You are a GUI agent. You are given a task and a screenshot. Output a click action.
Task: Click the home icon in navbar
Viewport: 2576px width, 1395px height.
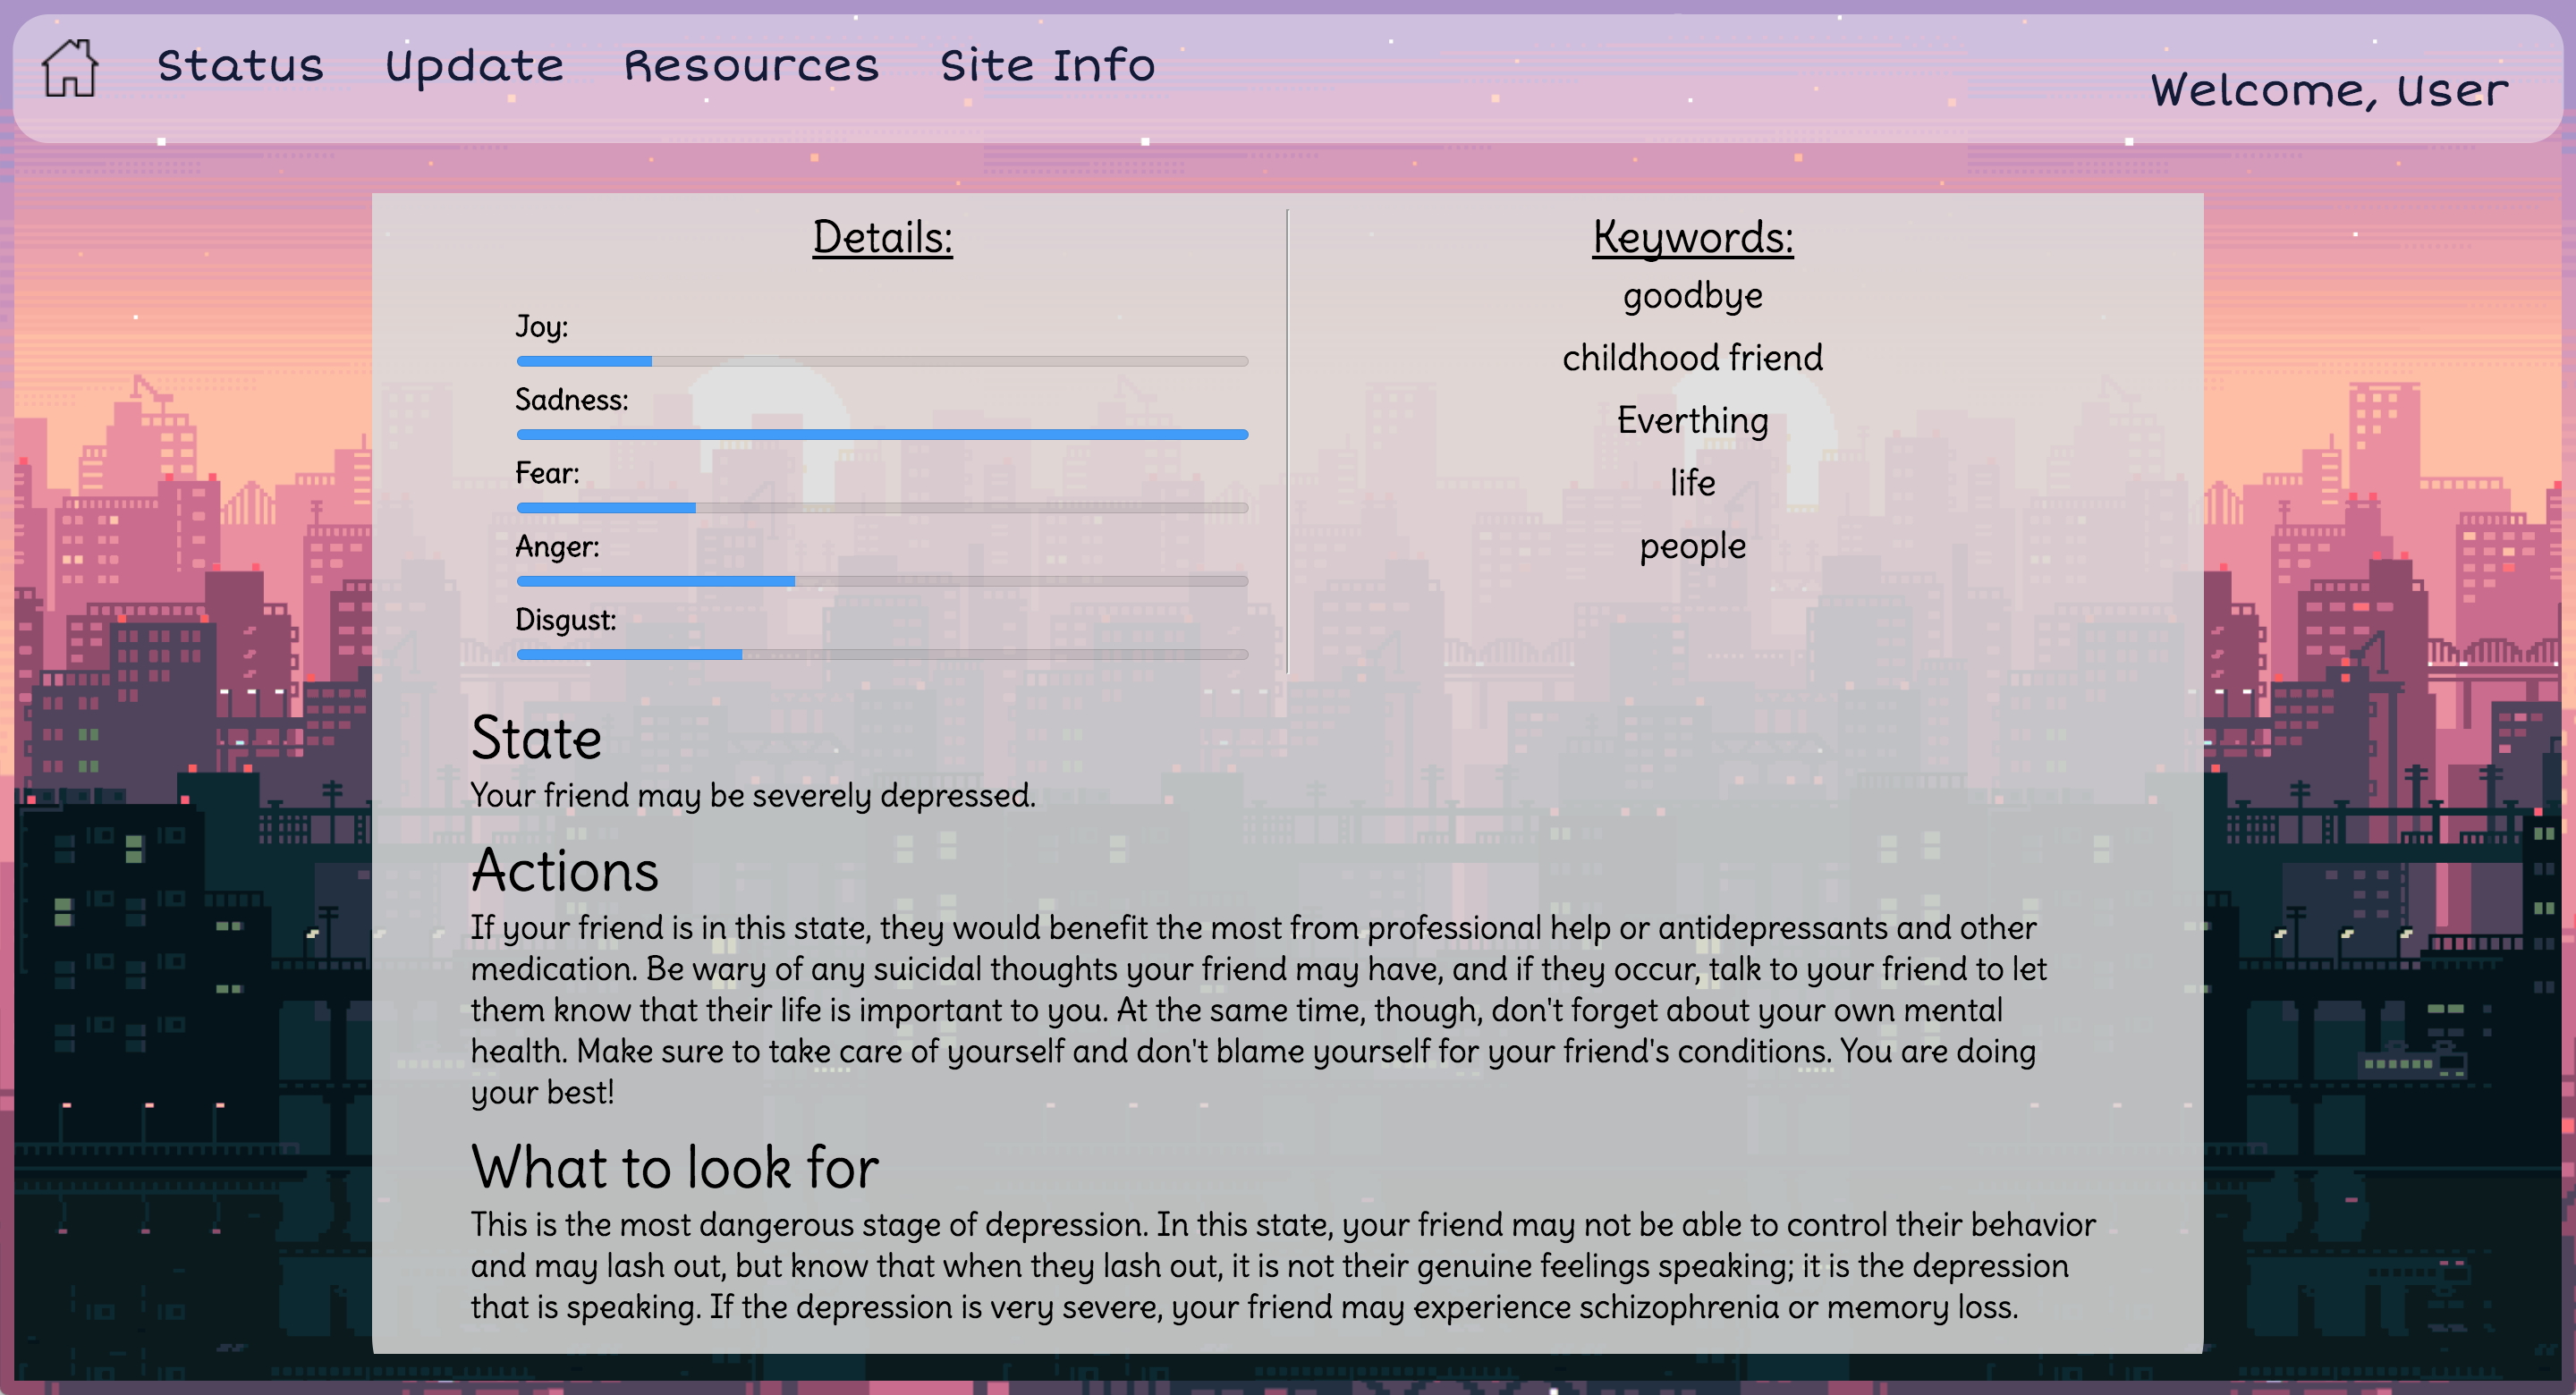[69, 67]
